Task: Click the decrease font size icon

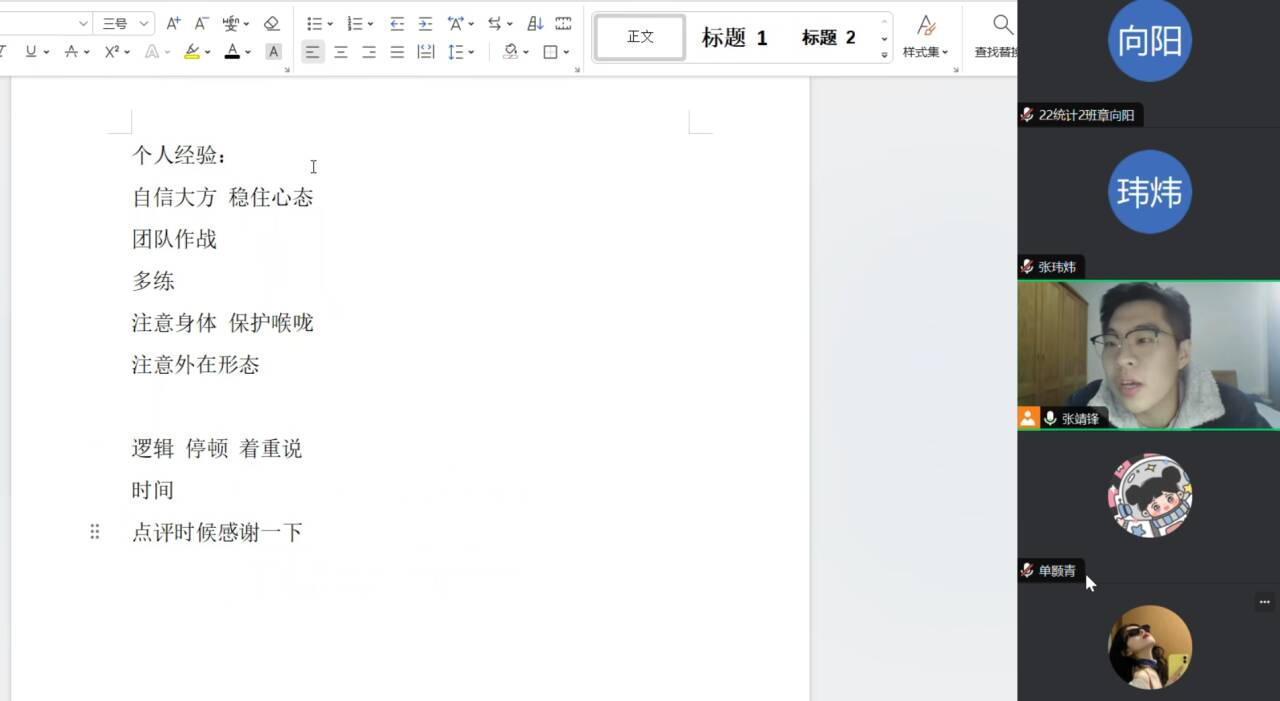Action: [x=201, y=23]
